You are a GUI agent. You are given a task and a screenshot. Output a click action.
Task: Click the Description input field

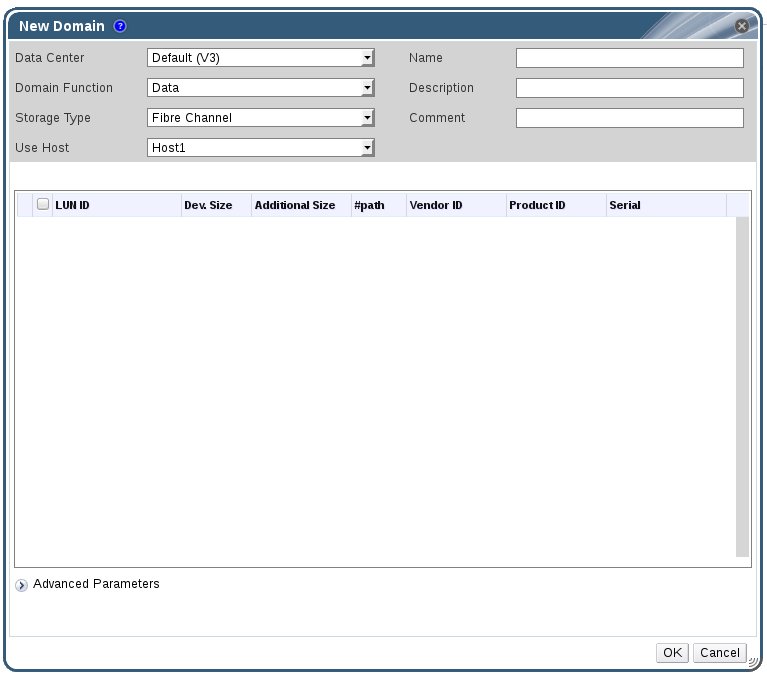tap(629, 88)
